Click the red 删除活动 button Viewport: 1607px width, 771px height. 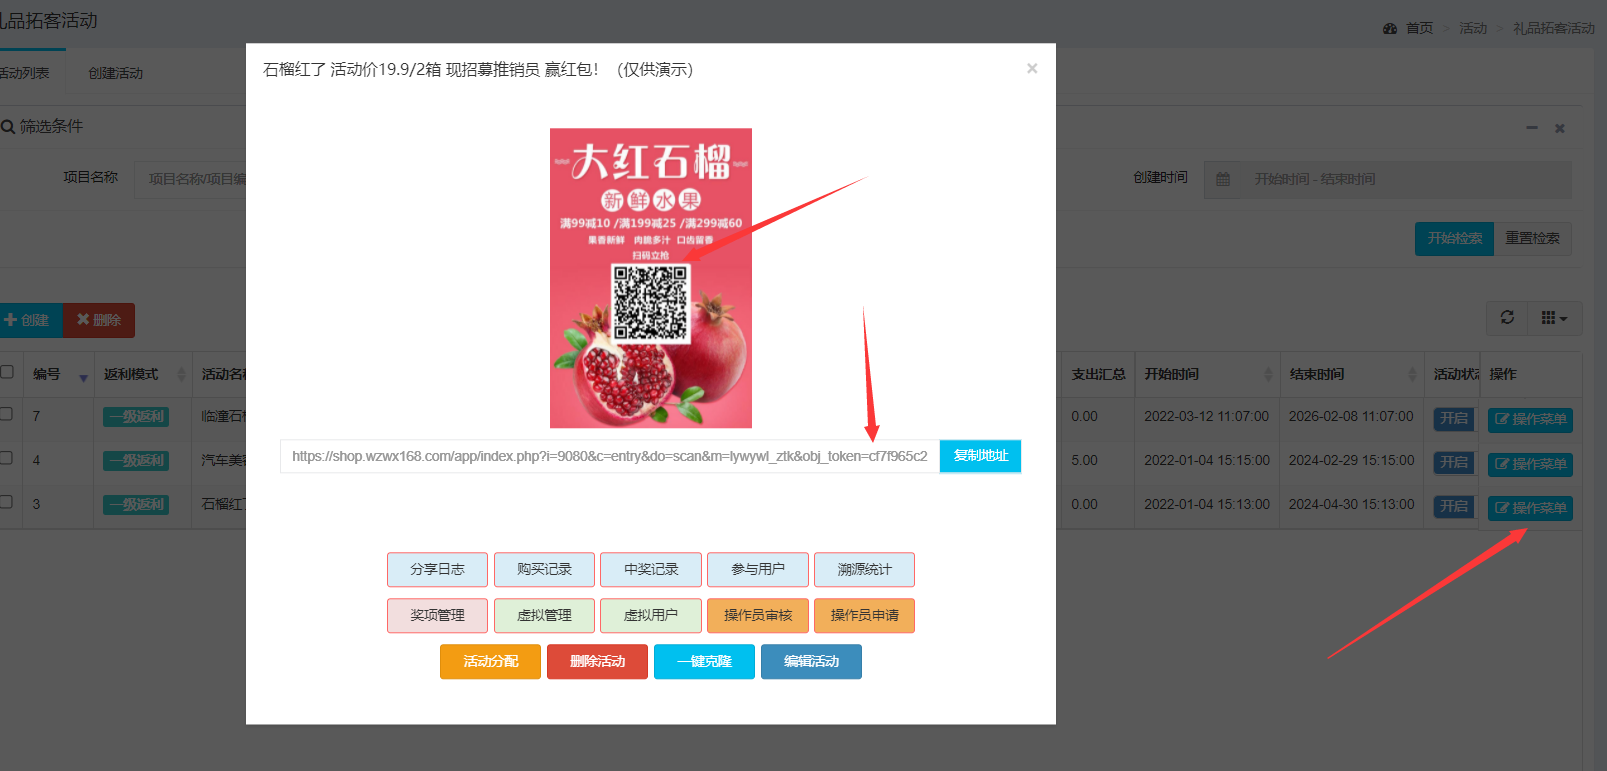pos(597,661)
